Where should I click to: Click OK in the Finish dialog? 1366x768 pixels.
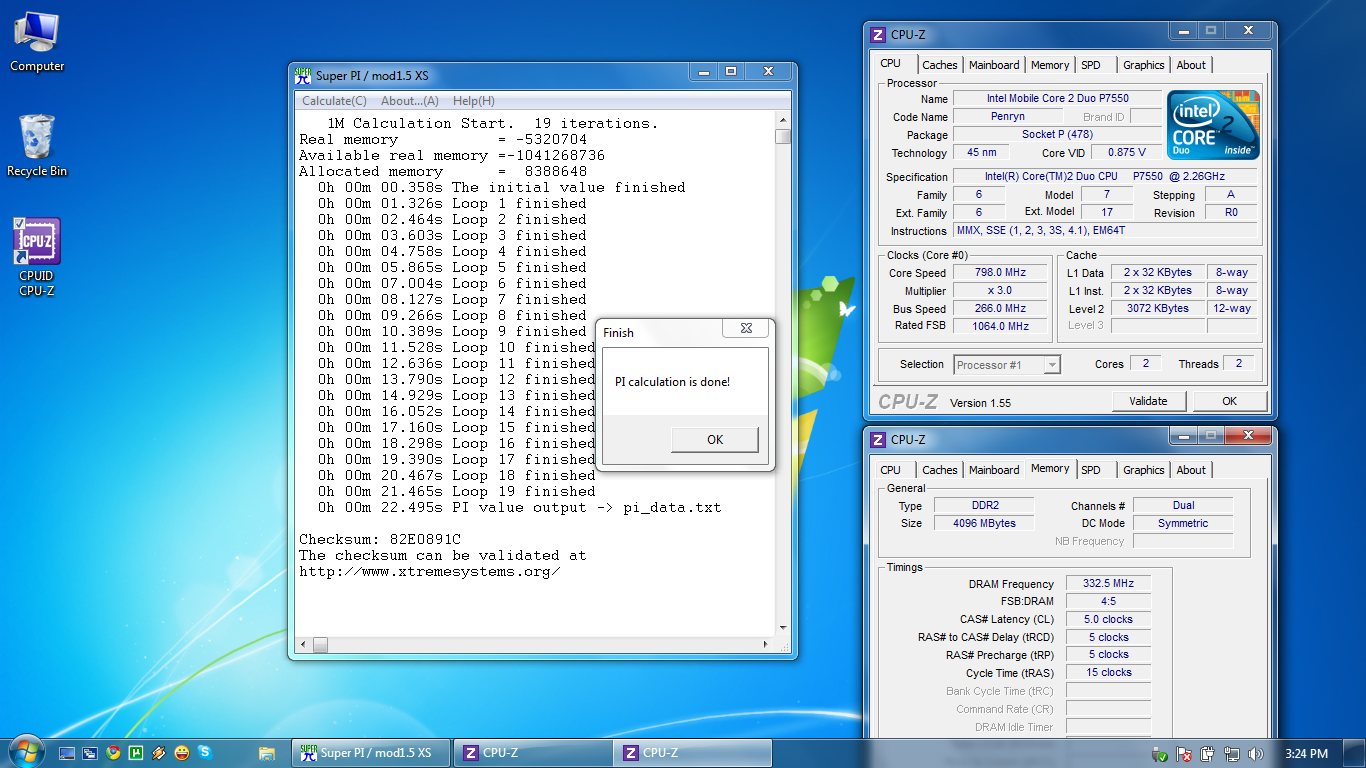pyautogui.click(x=715, y=440)
